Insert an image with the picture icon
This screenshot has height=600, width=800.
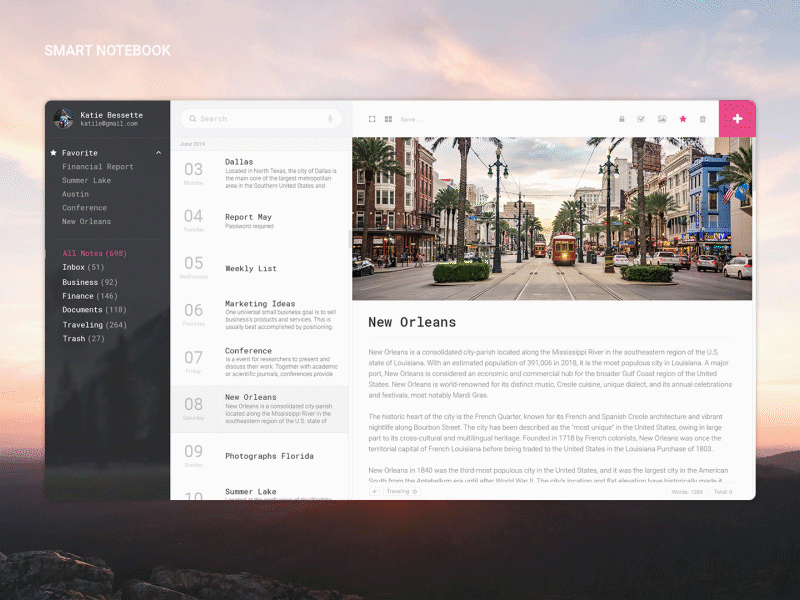point(662,119)
